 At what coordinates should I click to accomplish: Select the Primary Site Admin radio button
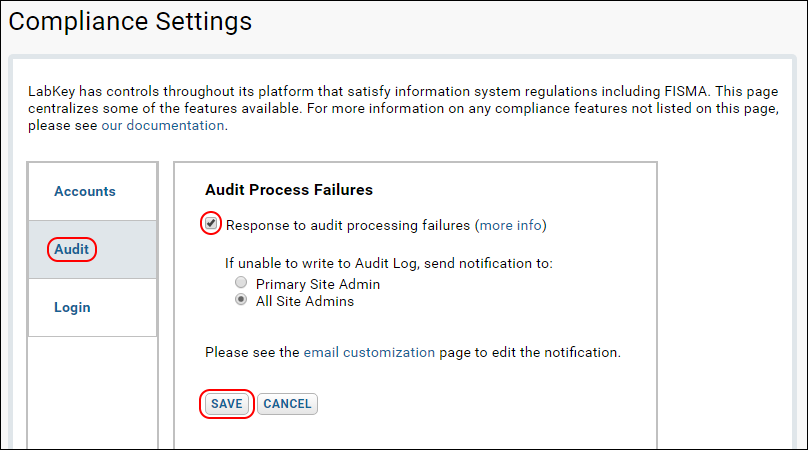(241, 282)
